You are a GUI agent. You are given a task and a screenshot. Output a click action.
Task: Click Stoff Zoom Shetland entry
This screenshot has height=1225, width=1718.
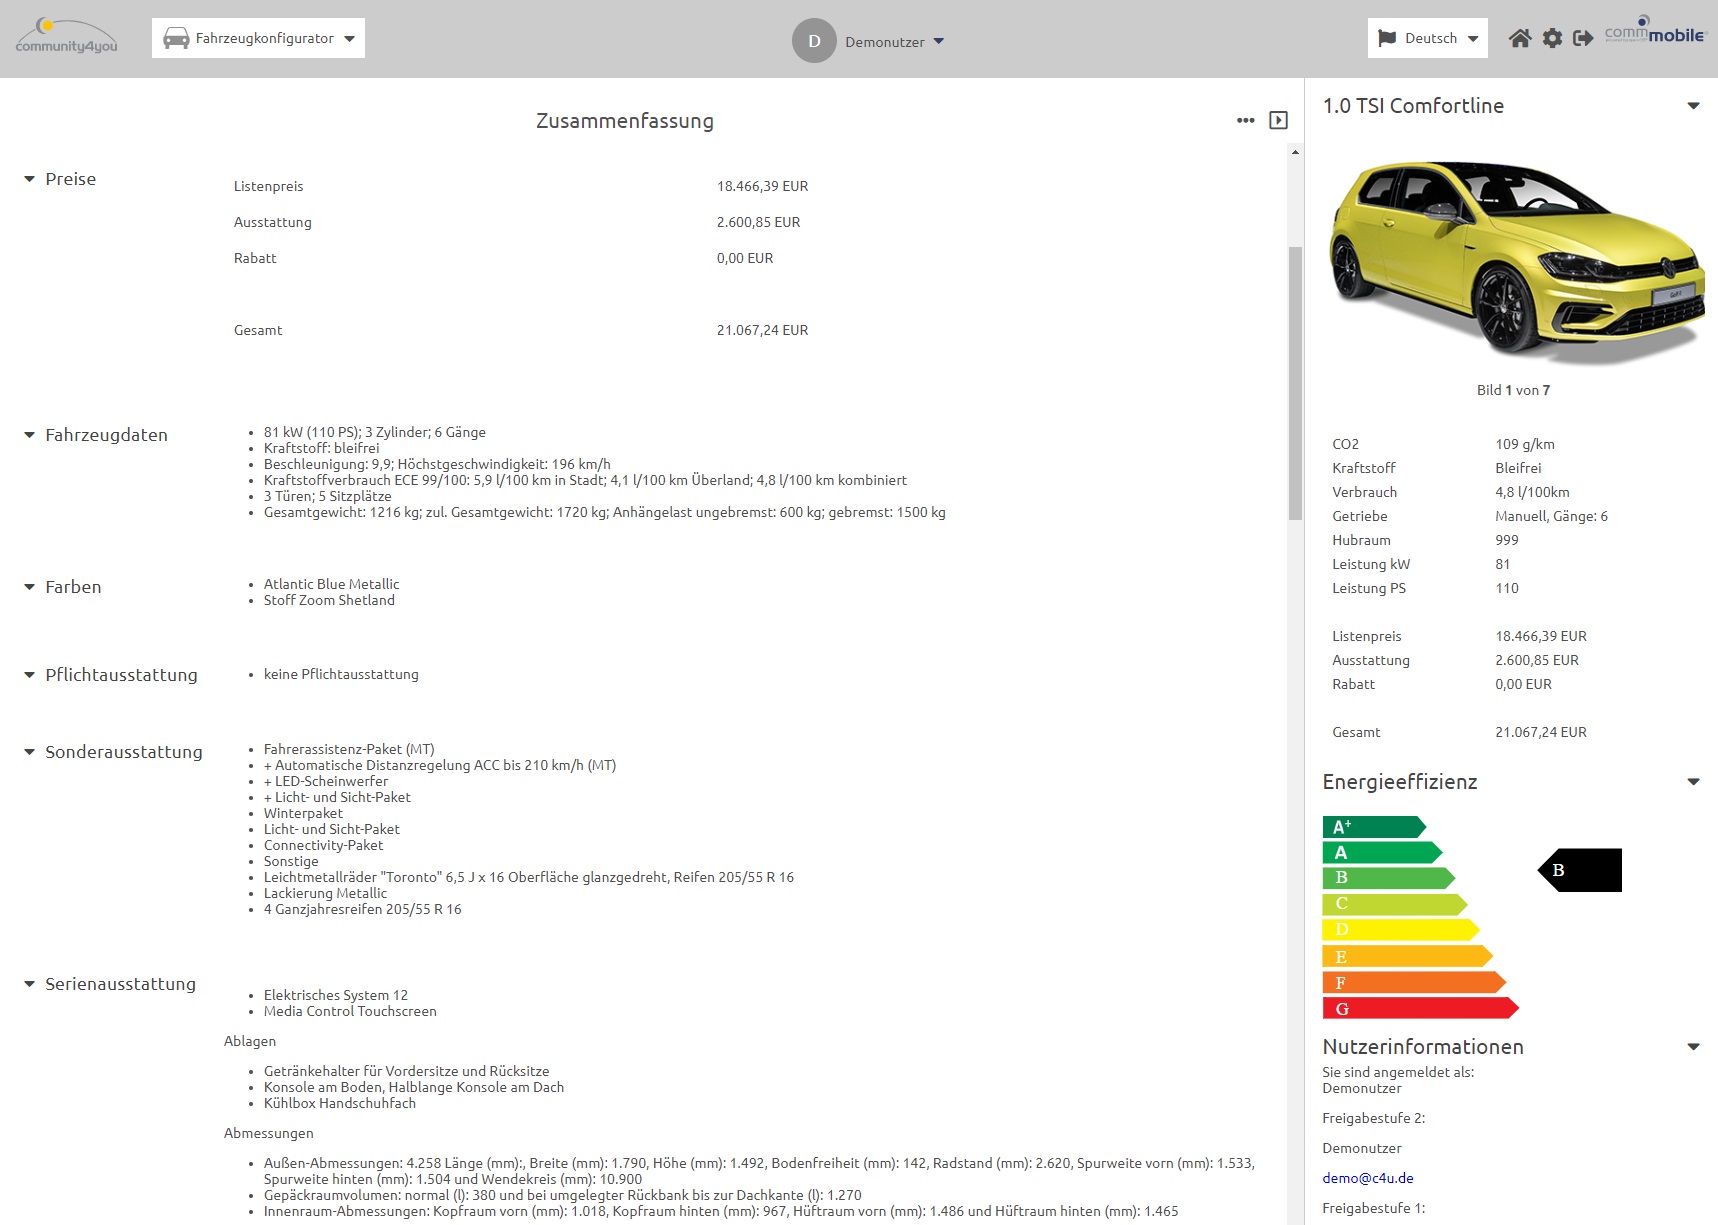(x=329, y=600)
